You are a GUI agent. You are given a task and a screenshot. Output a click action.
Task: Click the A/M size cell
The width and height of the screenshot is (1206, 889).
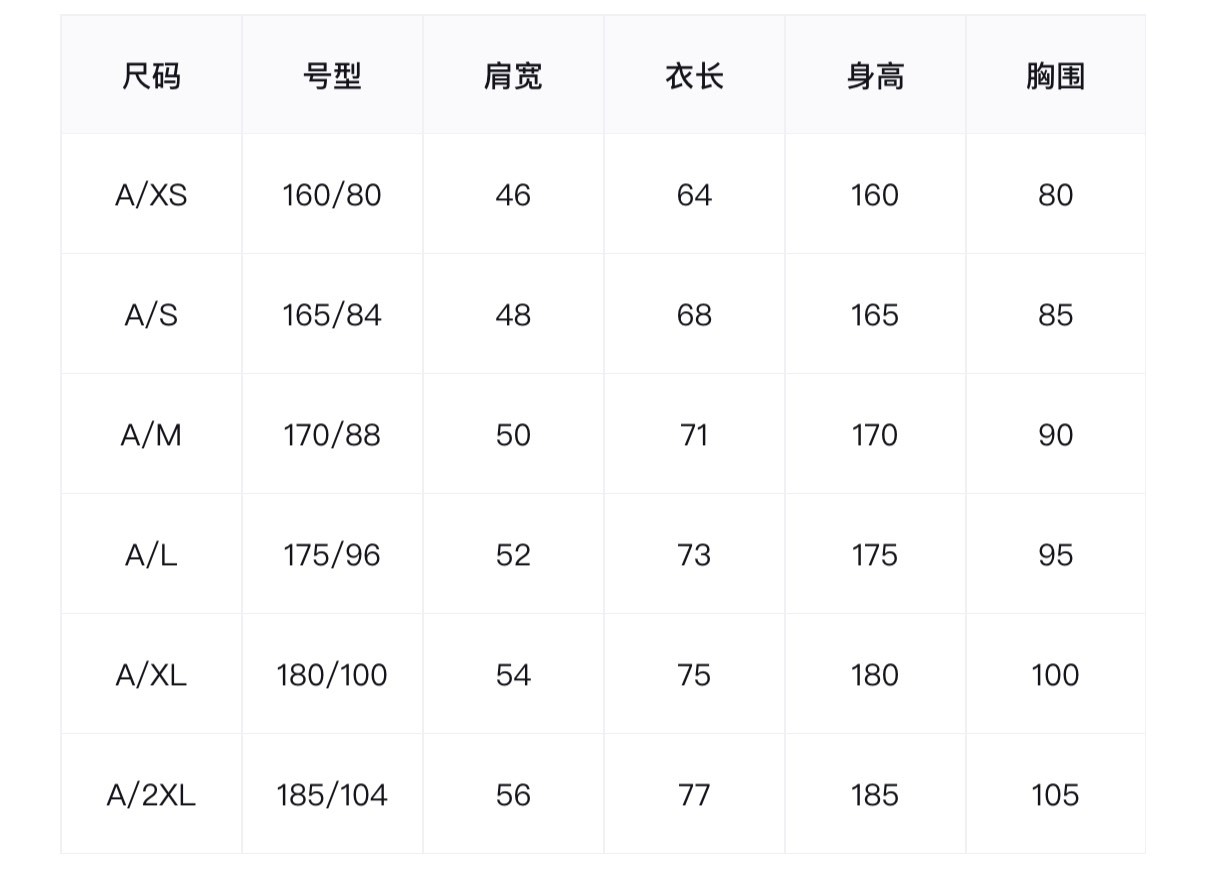click(151, 435)
